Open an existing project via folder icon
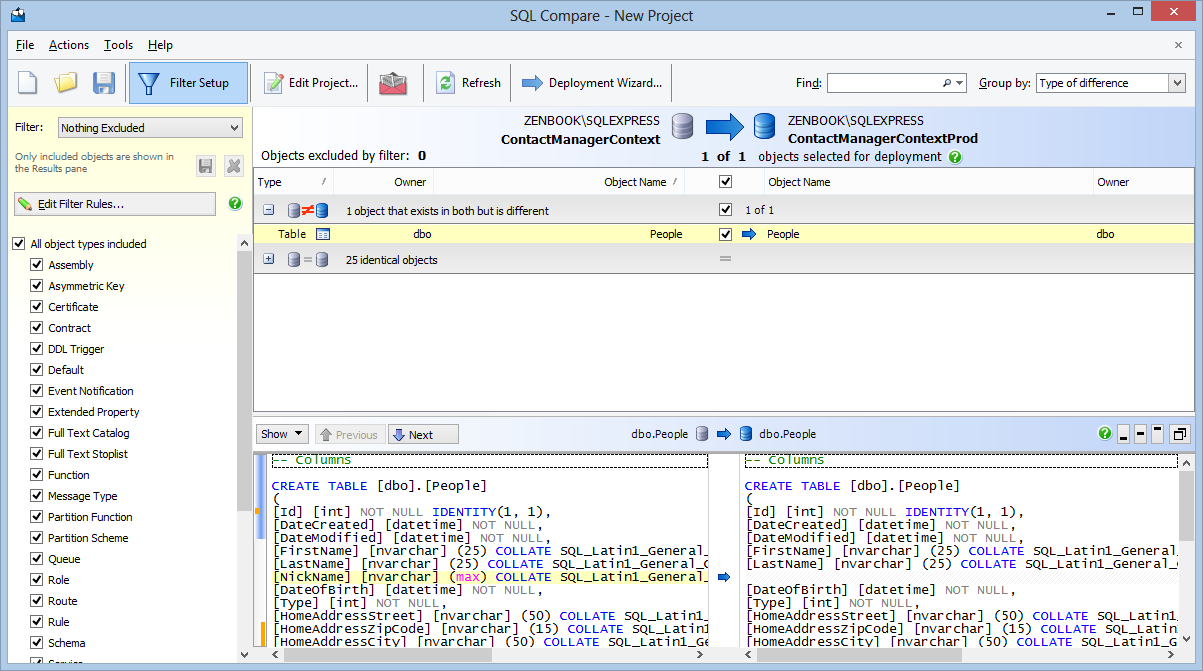The image size is (1203, 671). [65, 83]
